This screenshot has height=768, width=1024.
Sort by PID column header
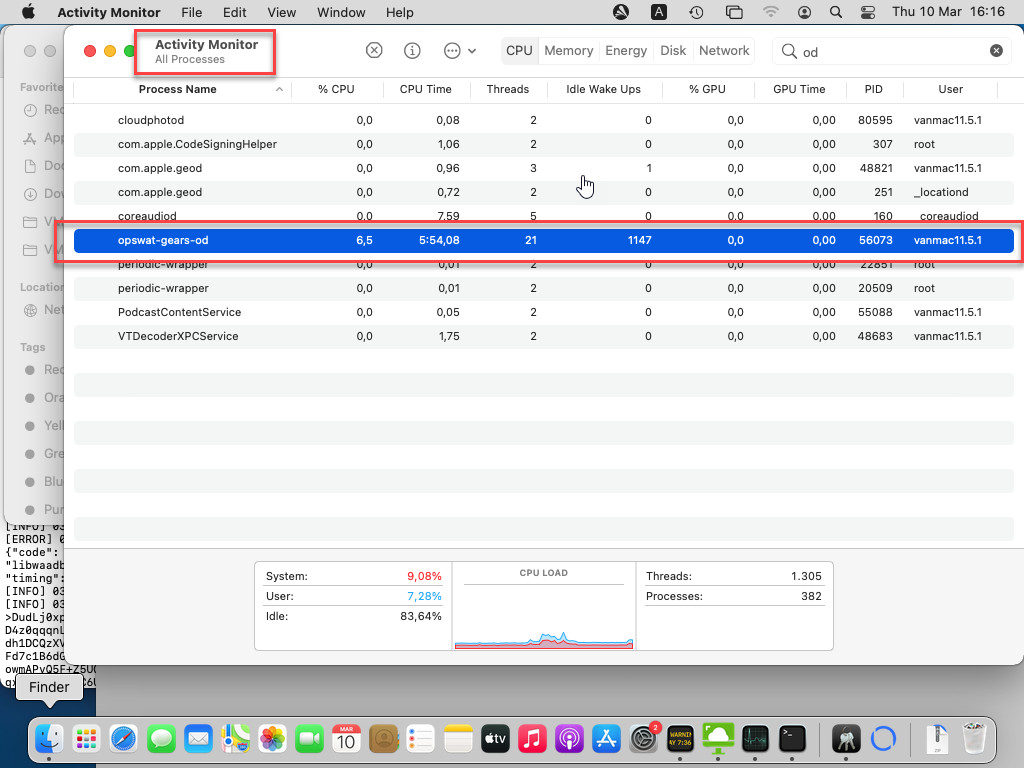pyautogui.click(x=874, y=89)
